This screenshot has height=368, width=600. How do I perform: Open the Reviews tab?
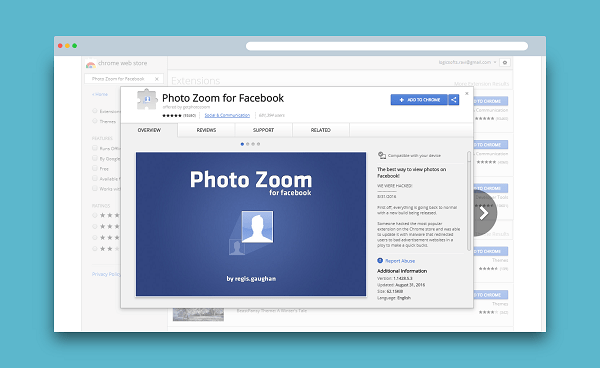(206, 130)
